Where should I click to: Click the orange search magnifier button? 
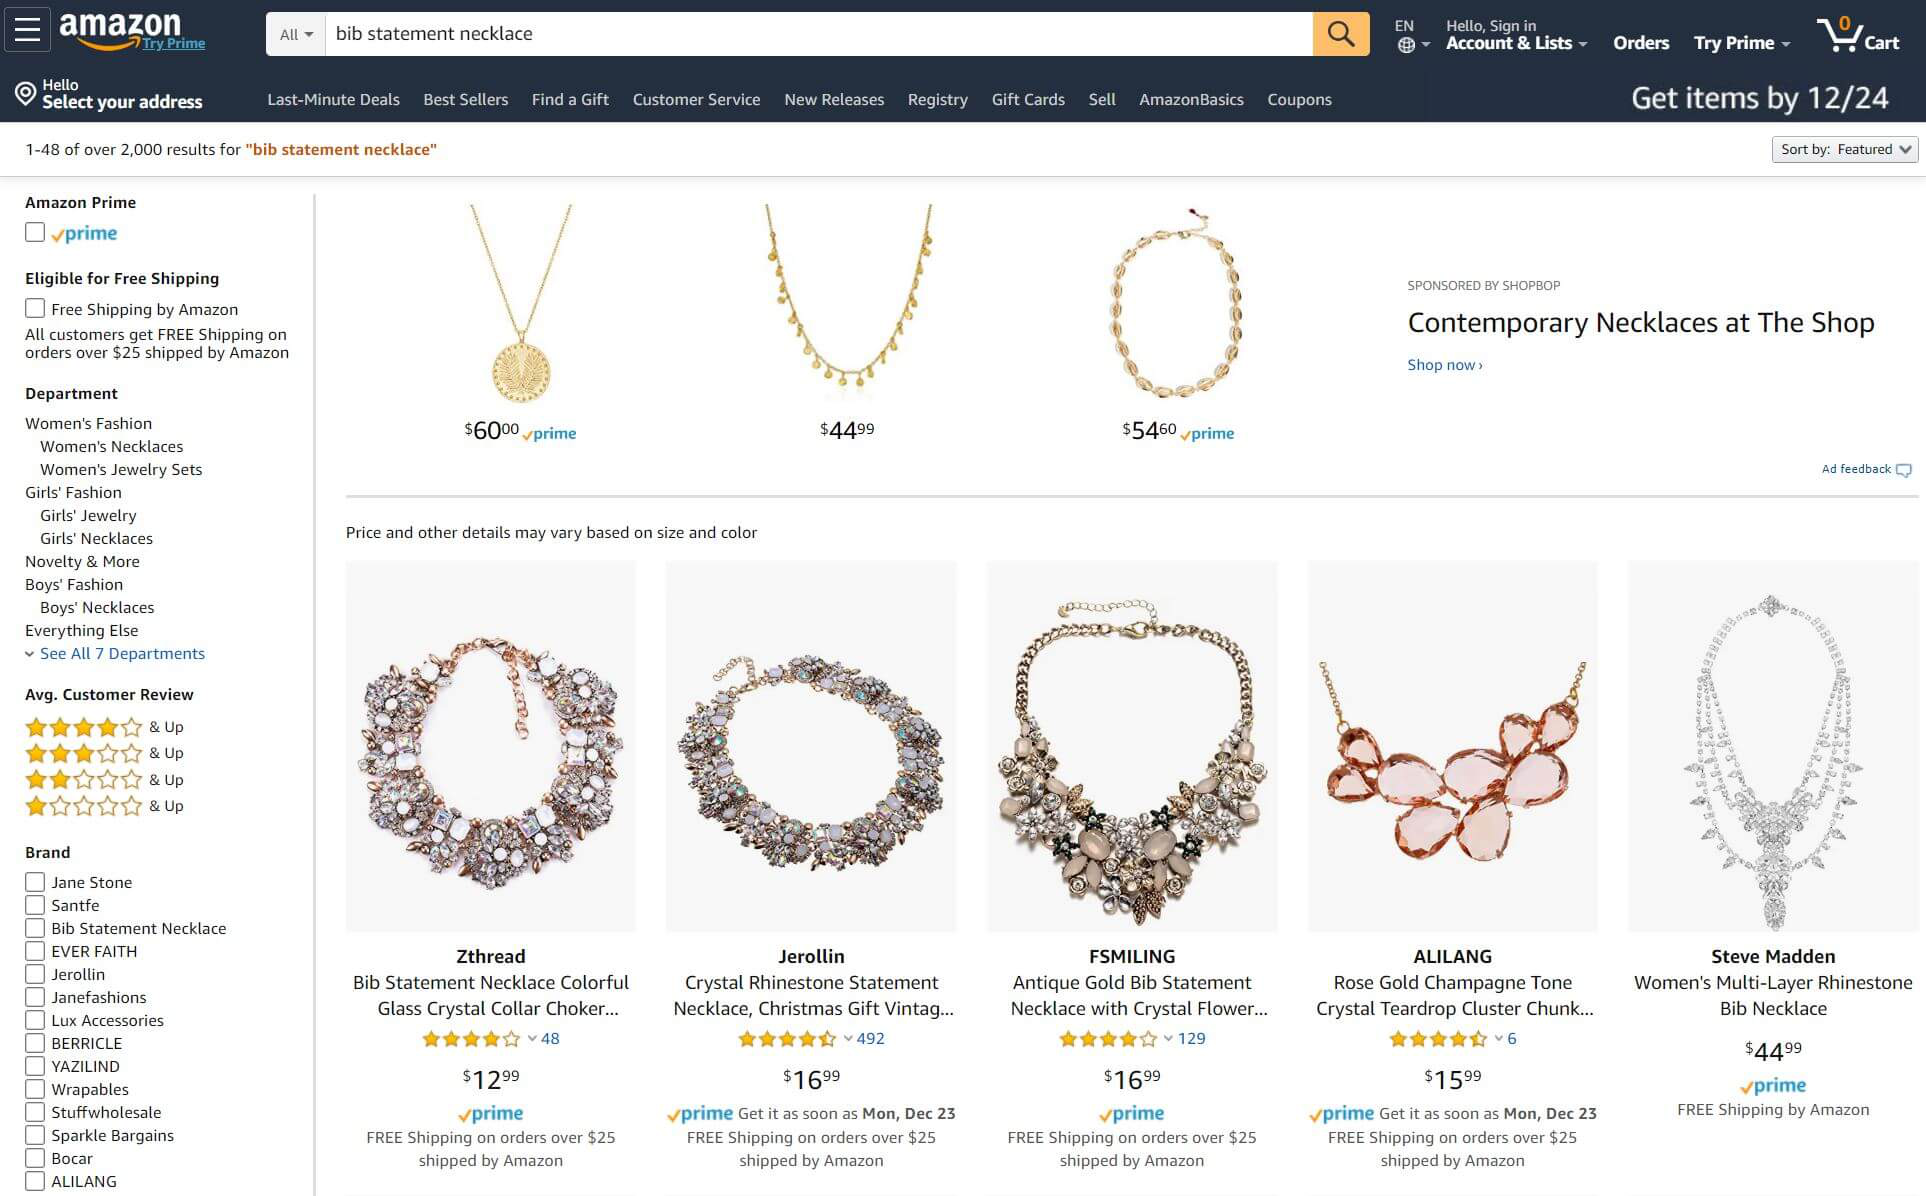1340,34
